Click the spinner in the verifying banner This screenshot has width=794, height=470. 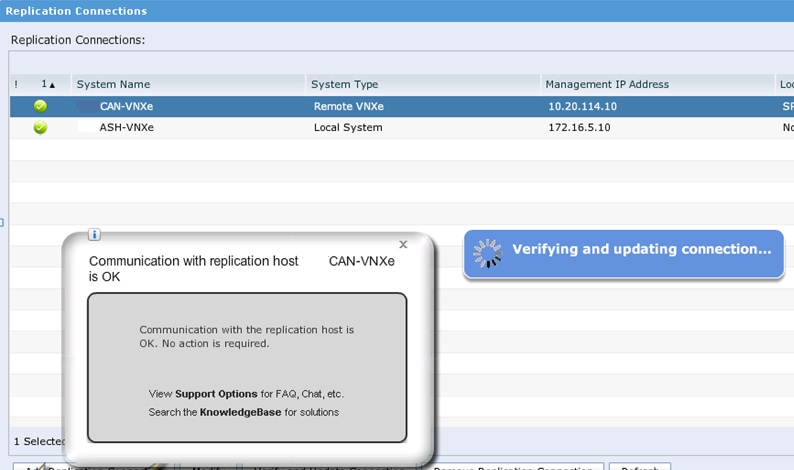point(487,252)
